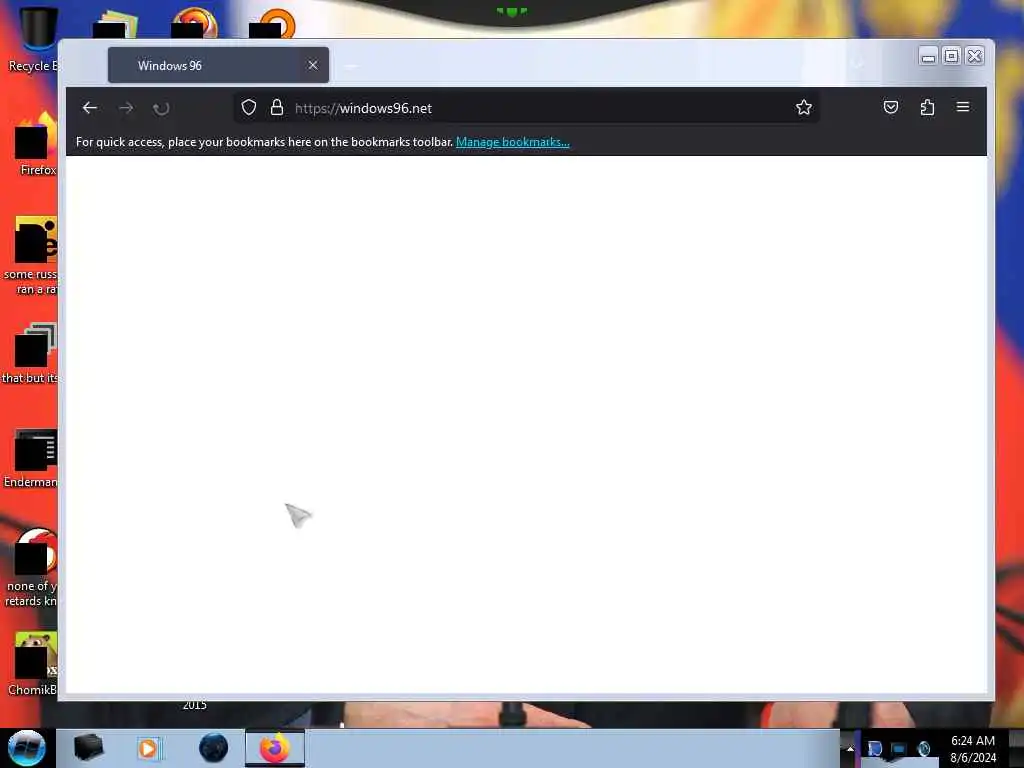Image resolution: width=1024 pixels, height=768 pixels.
Task: Open the Action Center flag tray icon
Action: pyautogui.click(x=874, y=749)
